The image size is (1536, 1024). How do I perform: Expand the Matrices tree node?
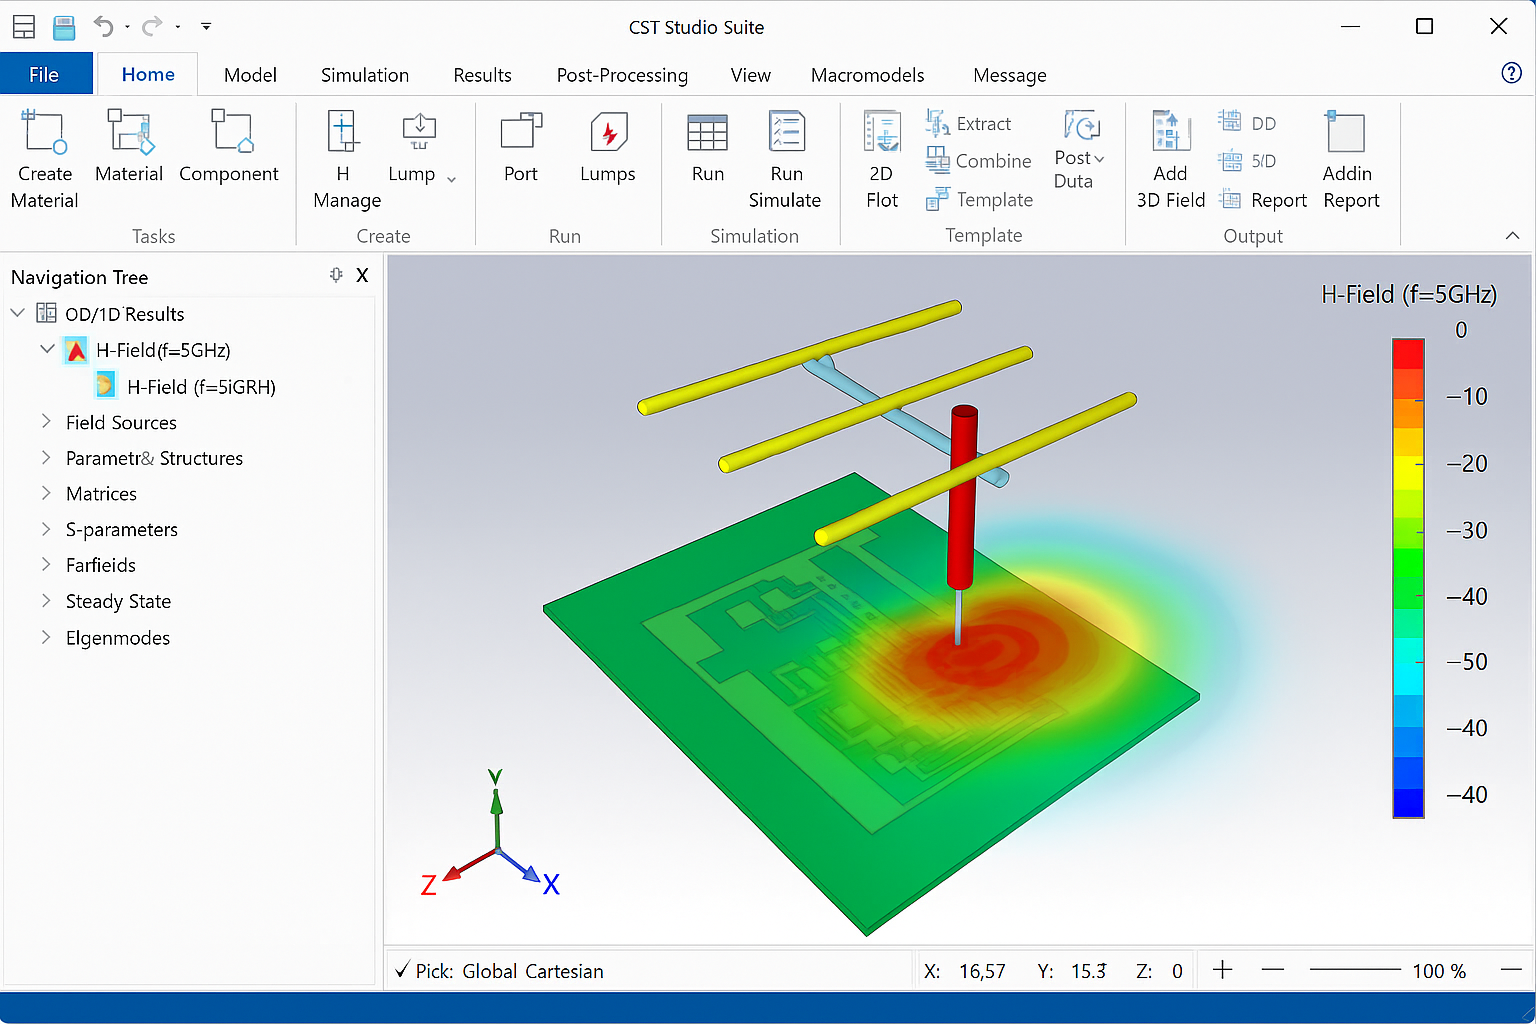(x=46, y=493)
